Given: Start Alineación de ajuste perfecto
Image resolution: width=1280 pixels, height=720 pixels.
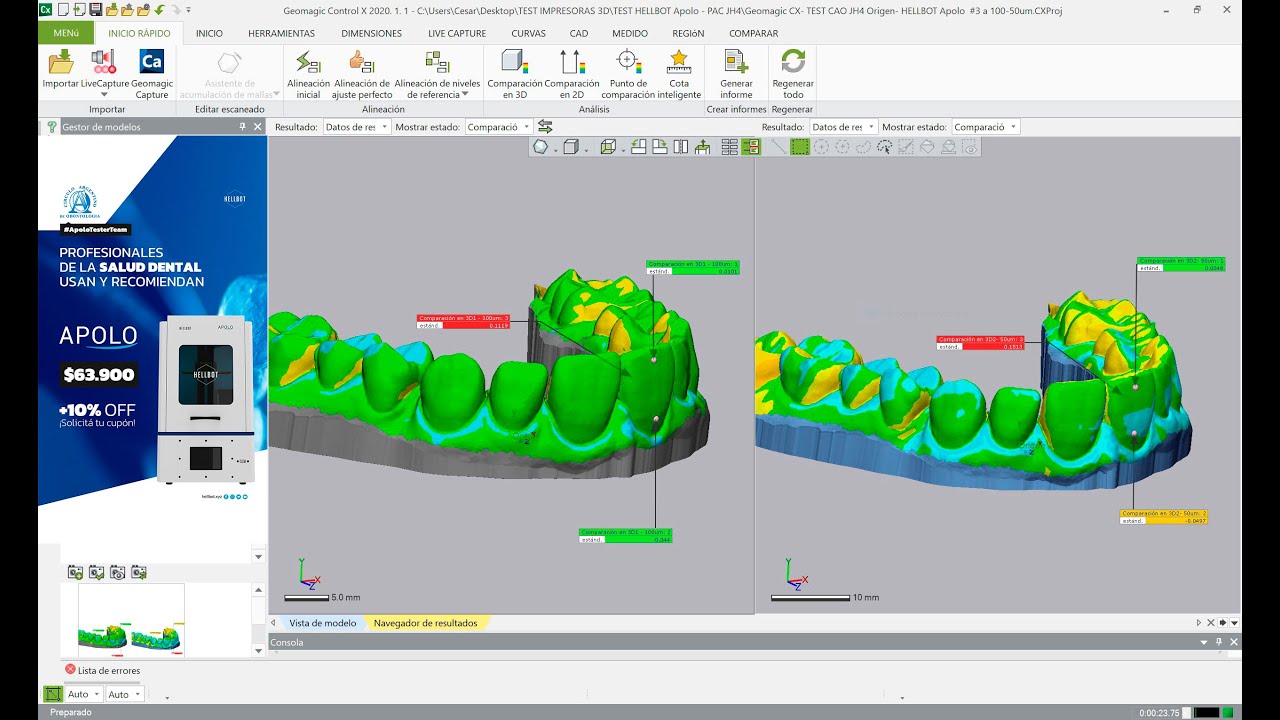Looking at the screenshot, I should (362, 74).
